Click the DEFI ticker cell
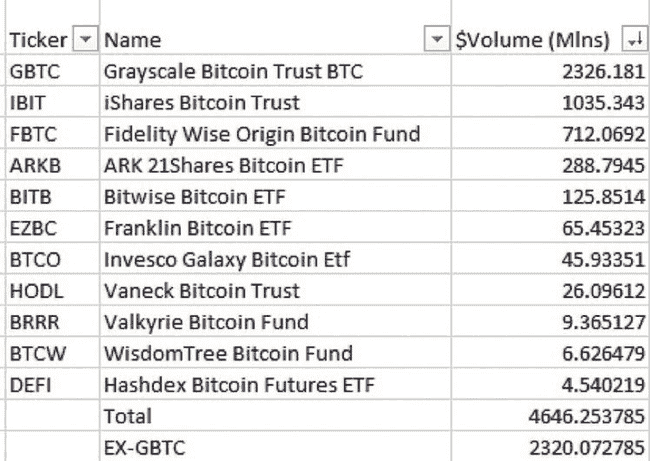 click(x=30, y=385)
